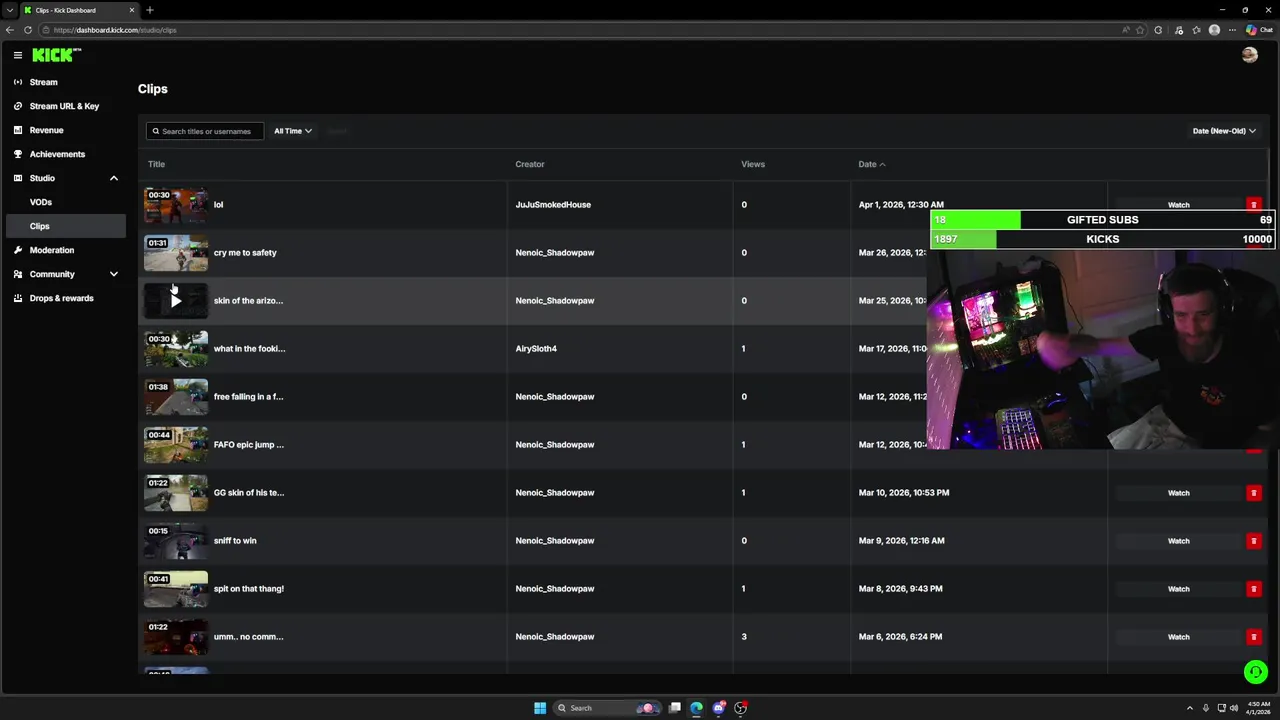Click the Windows taskbar Search box
This screenshot has height=720, width=1280.
[608, 708]
